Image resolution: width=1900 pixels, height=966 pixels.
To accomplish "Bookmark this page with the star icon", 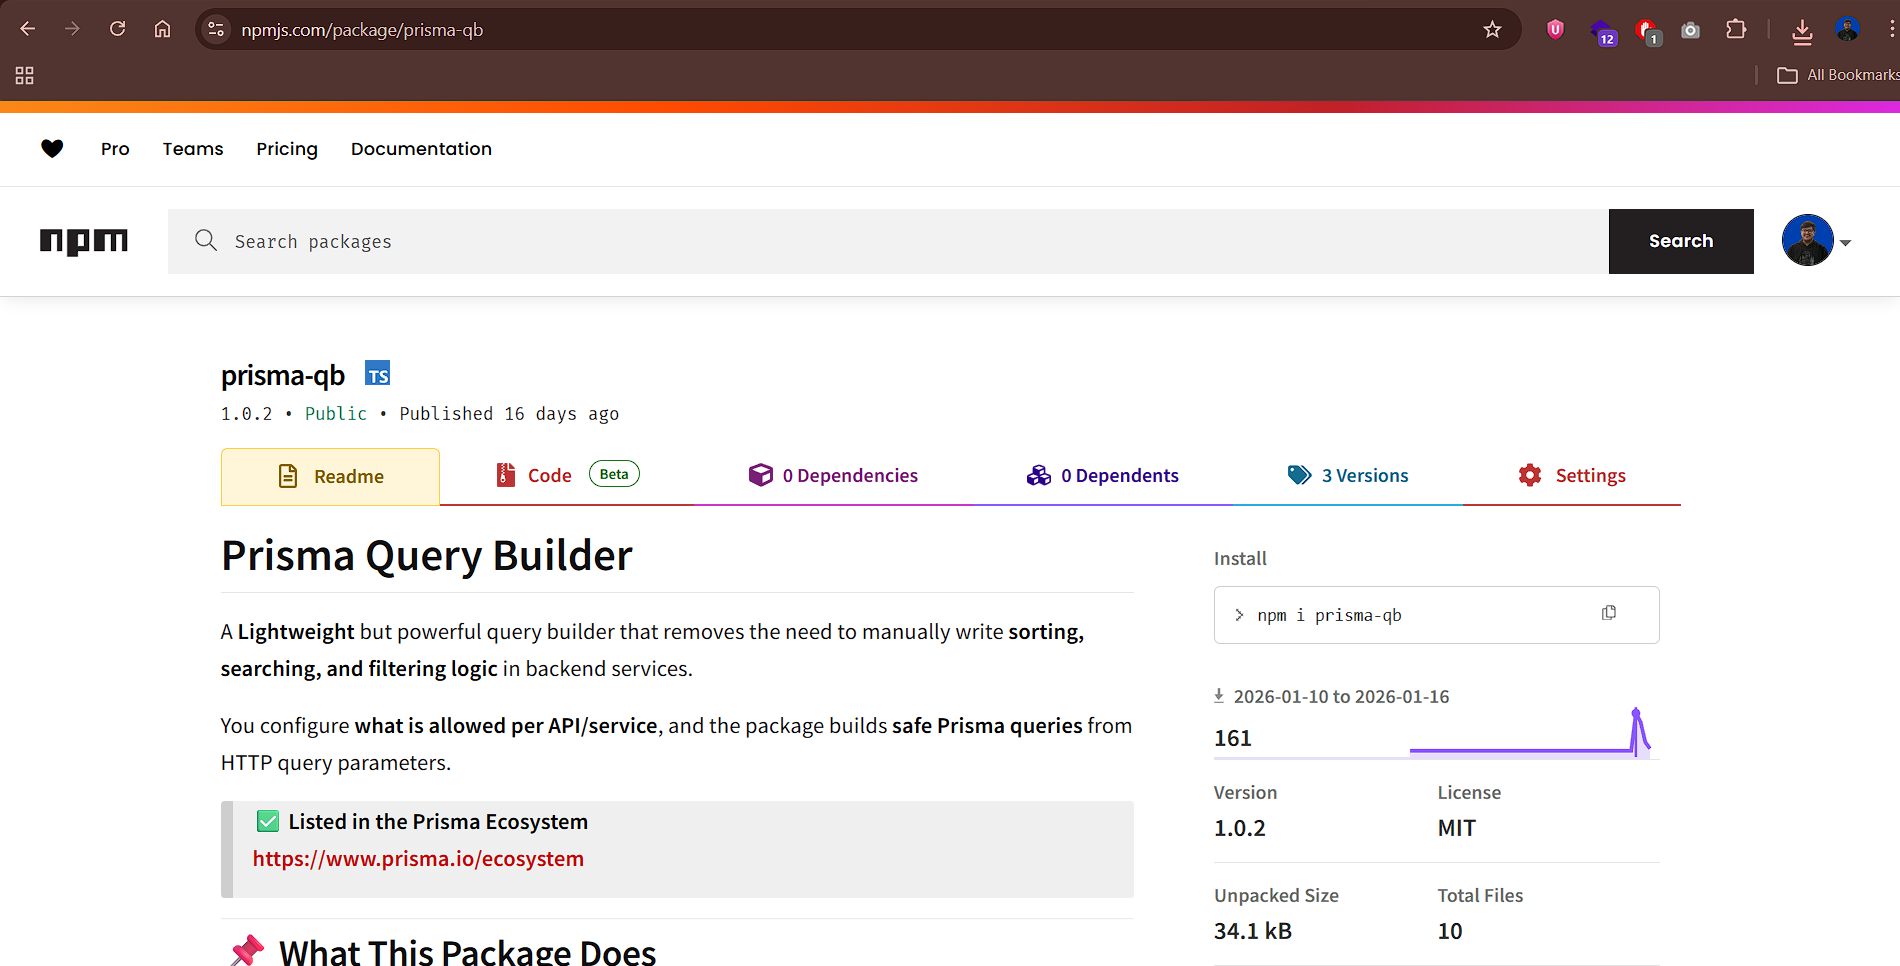I will coord(1492,29).
